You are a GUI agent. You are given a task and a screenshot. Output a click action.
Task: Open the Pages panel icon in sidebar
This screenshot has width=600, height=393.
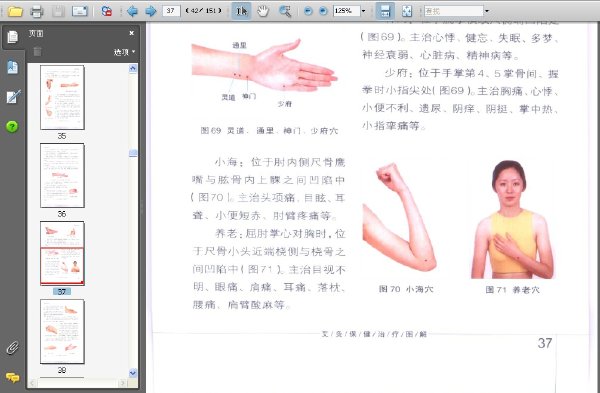(13, 37)
